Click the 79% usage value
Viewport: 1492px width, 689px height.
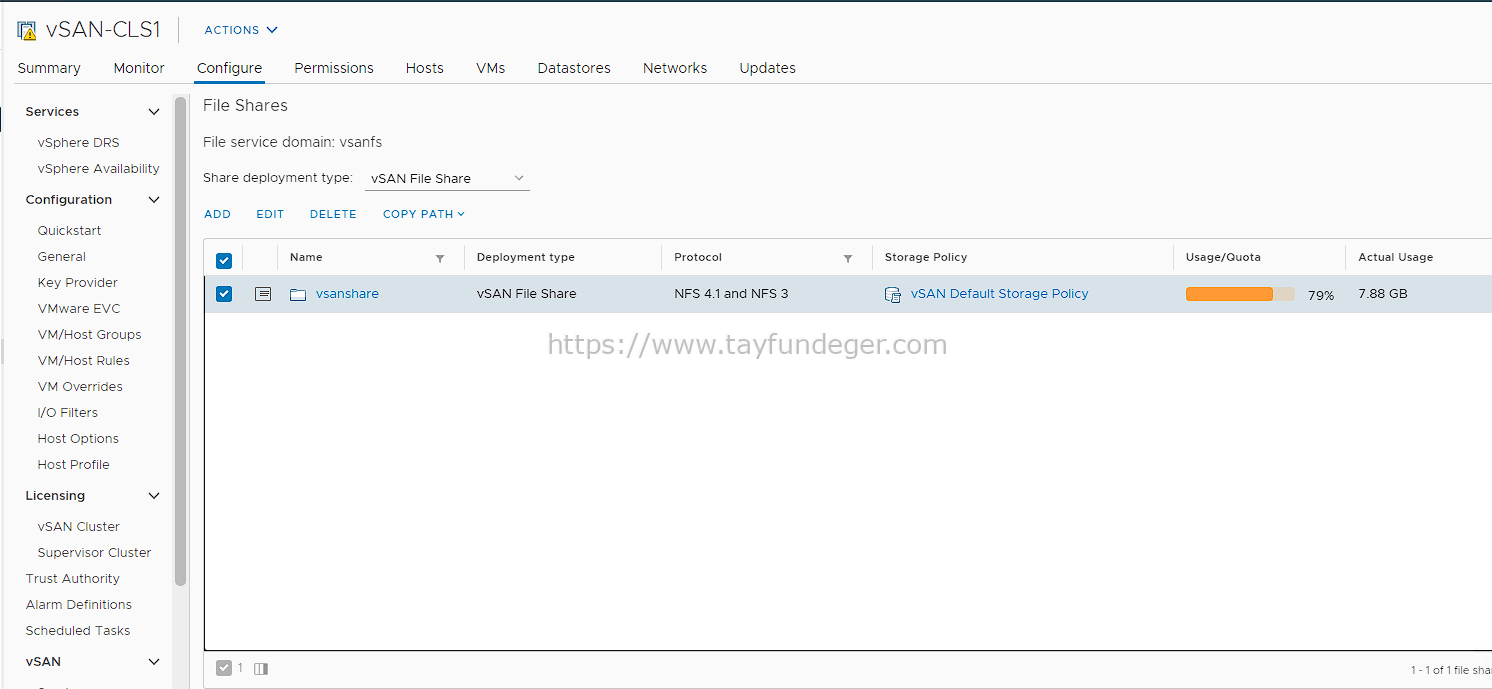tap(1321, 295)
